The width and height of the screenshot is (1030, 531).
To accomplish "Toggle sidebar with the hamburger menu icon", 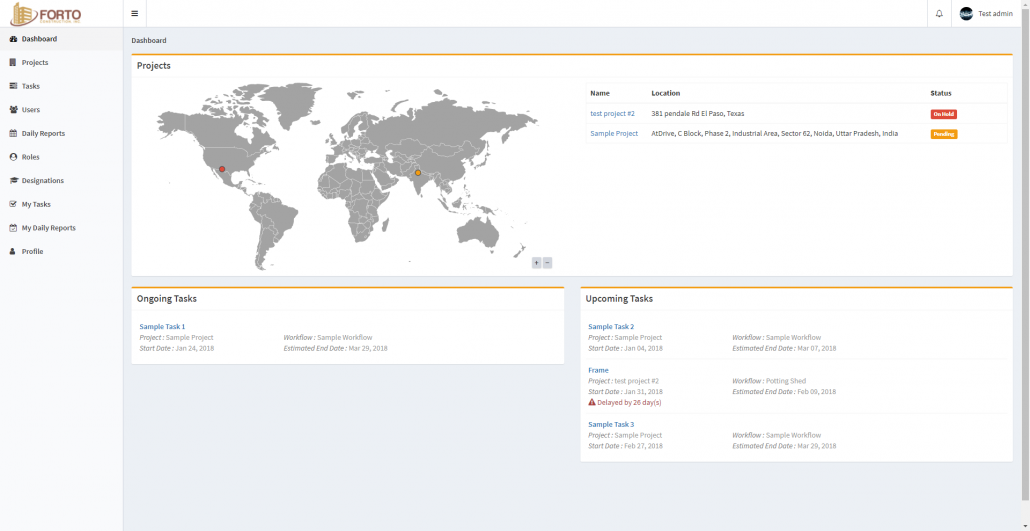I will (135, 13).
